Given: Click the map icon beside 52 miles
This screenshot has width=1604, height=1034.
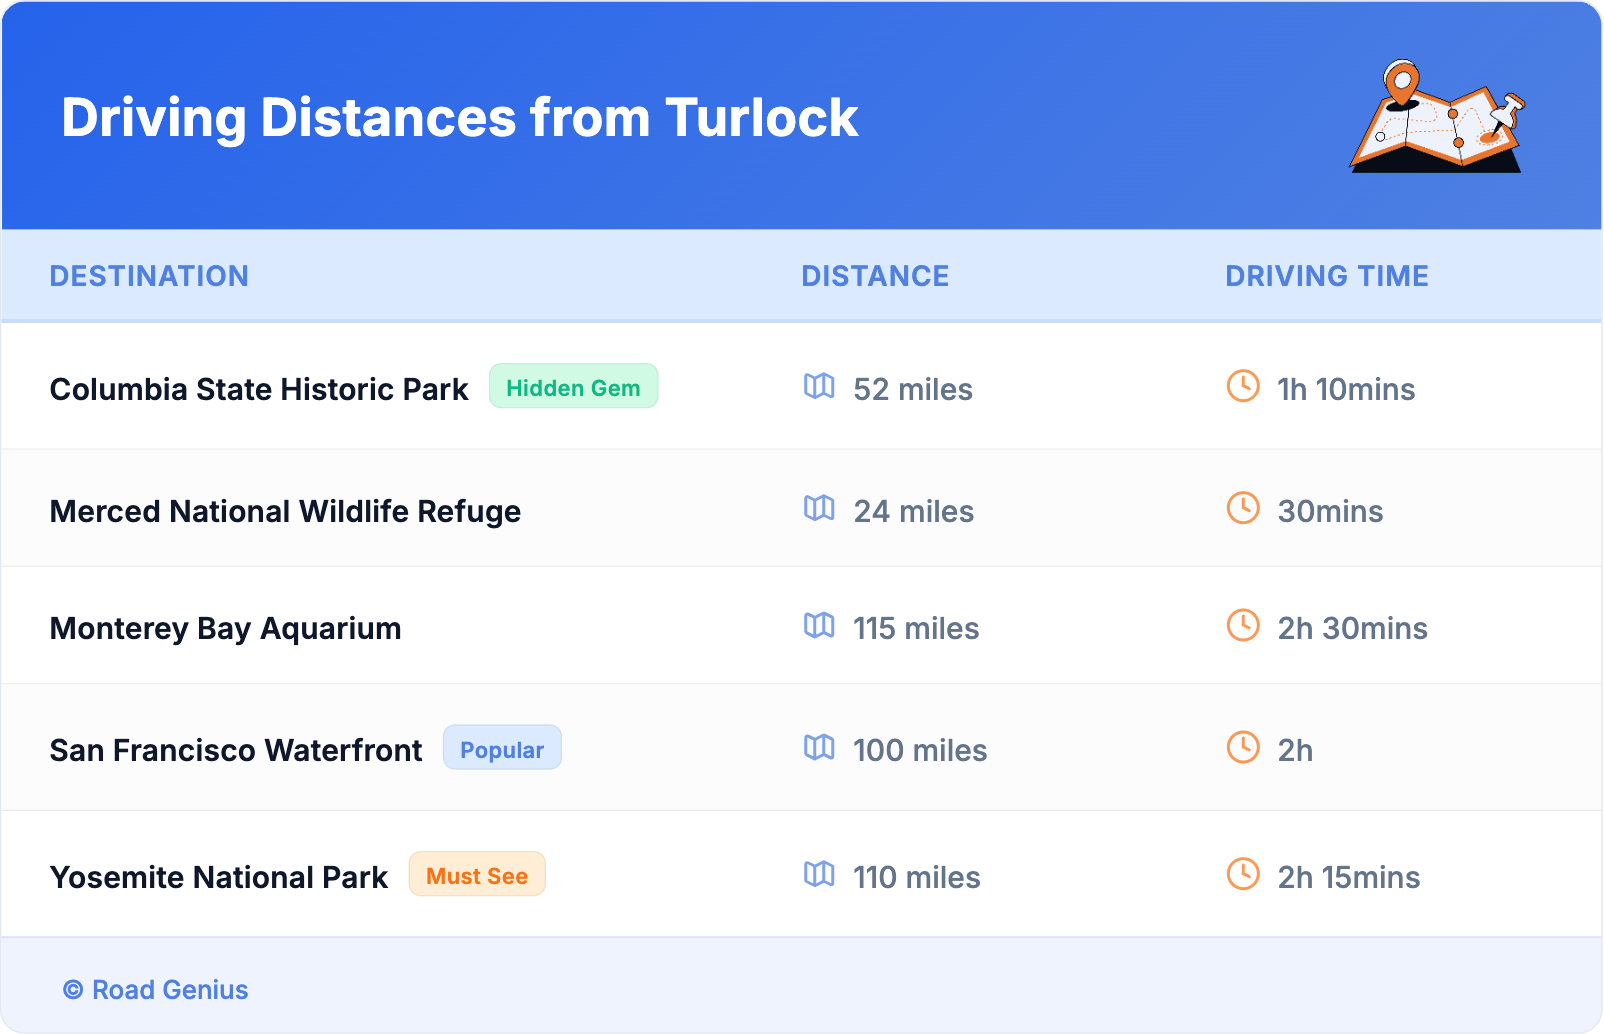Looking at the screenshot, I should [819, 386].
